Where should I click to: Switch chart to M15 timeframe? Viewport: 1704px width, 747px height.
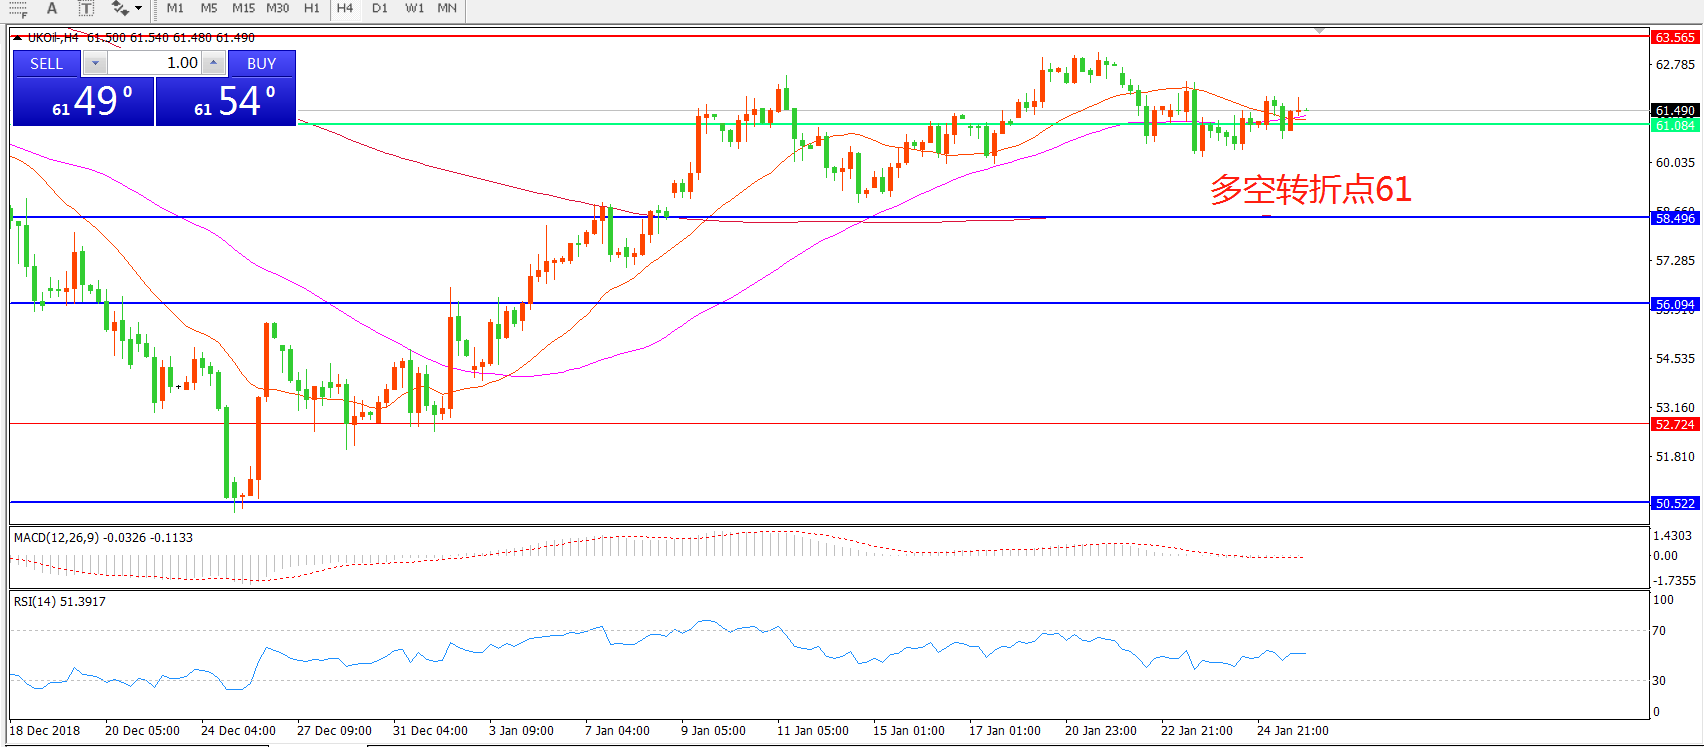(243, 8)
